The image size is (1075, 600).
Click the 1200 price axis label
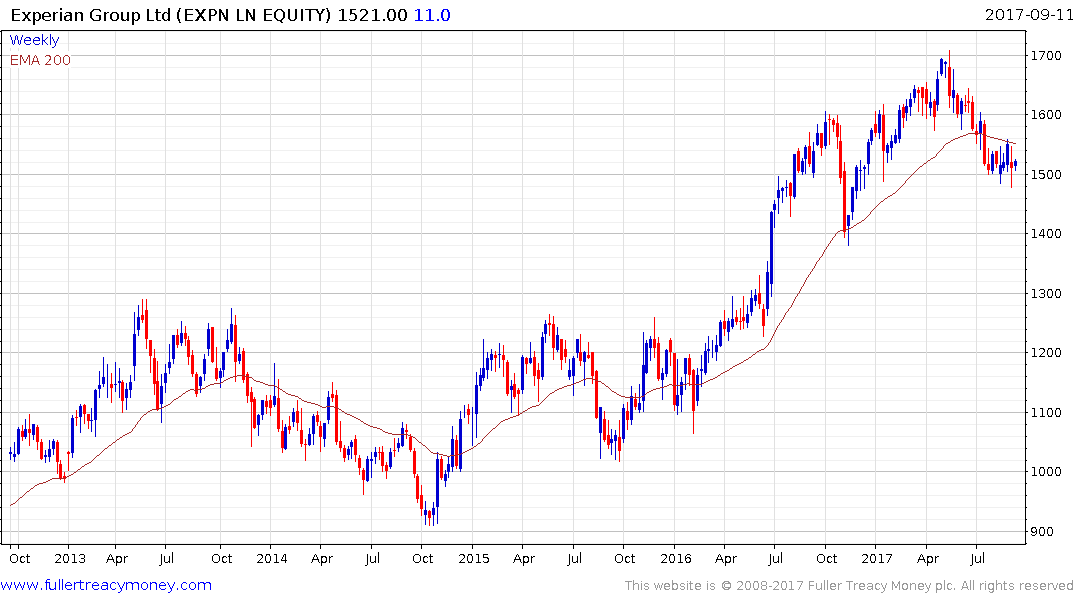pos(1046,352)
